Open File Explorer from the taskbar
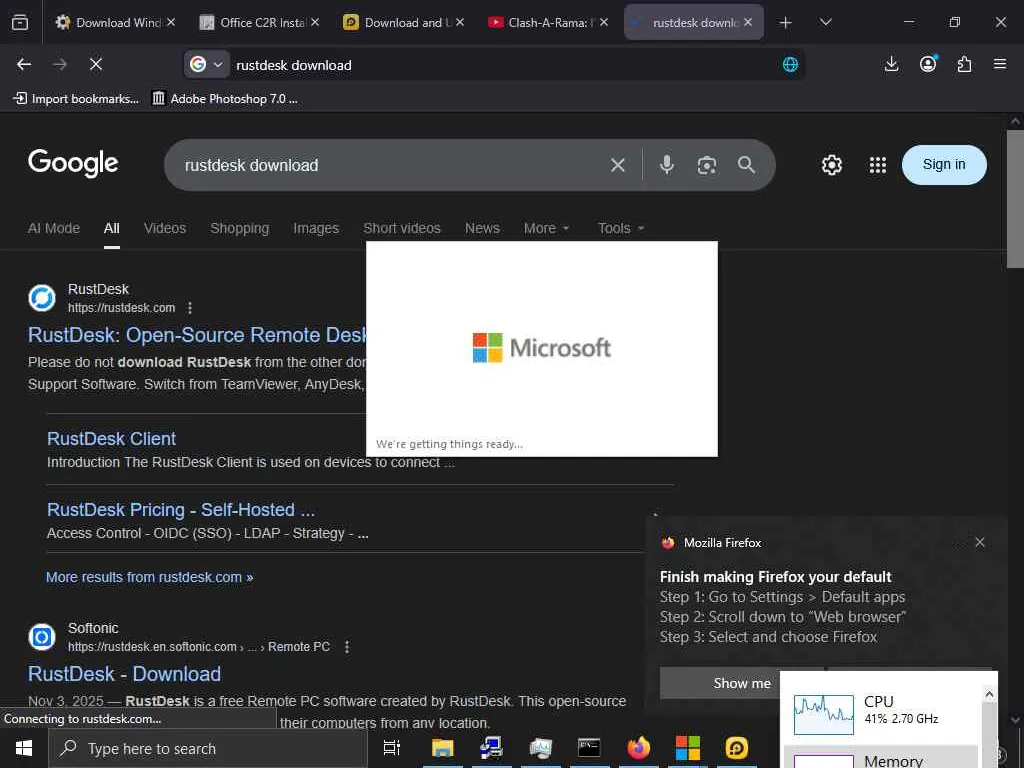 [x=442, y=748]
